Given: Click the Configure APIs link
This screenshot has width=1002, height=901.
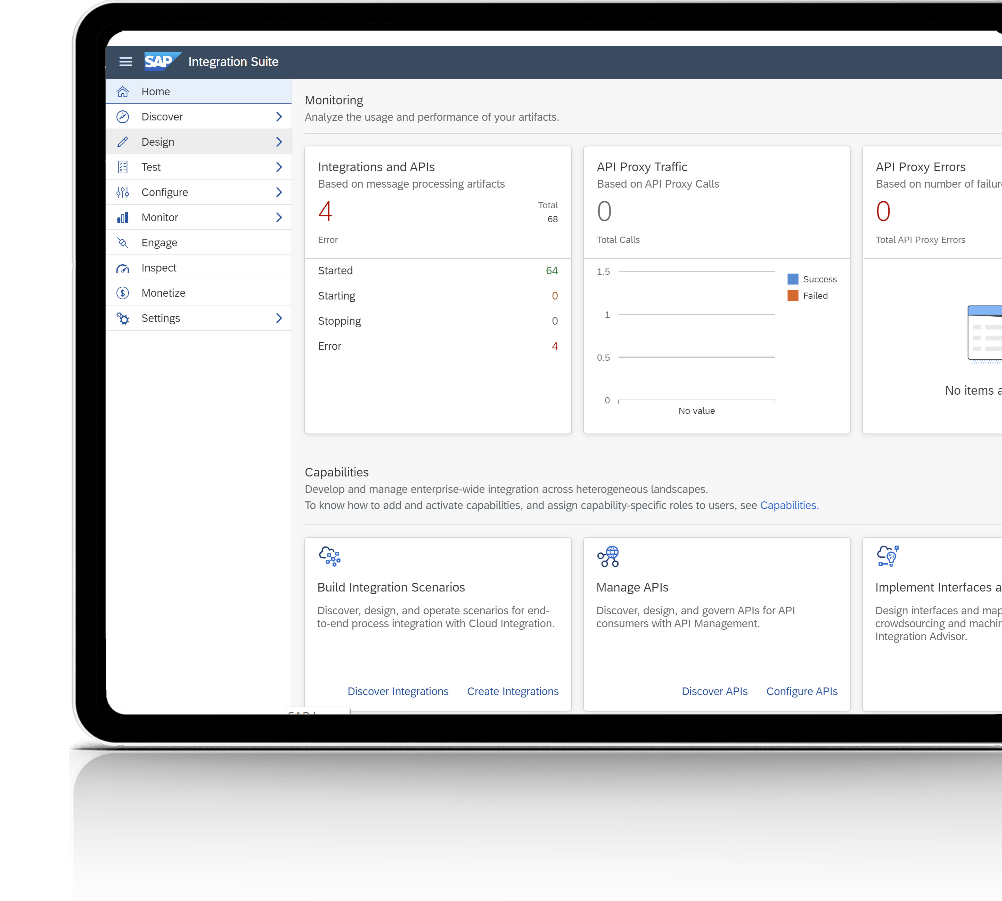Looking at the screenshot, I should pos(801,691).
